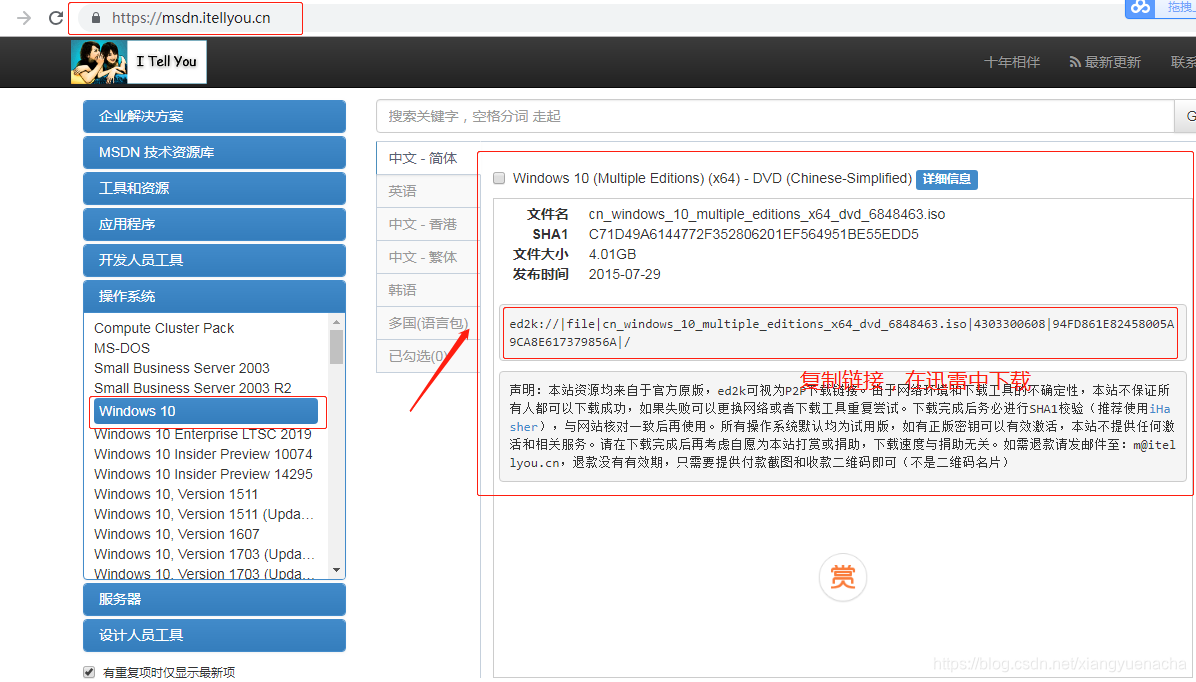The width and height of the screenshot is (1196, 682).
Task: Select Compute Cluster Pack in list
Action: (x=164, y=328)
